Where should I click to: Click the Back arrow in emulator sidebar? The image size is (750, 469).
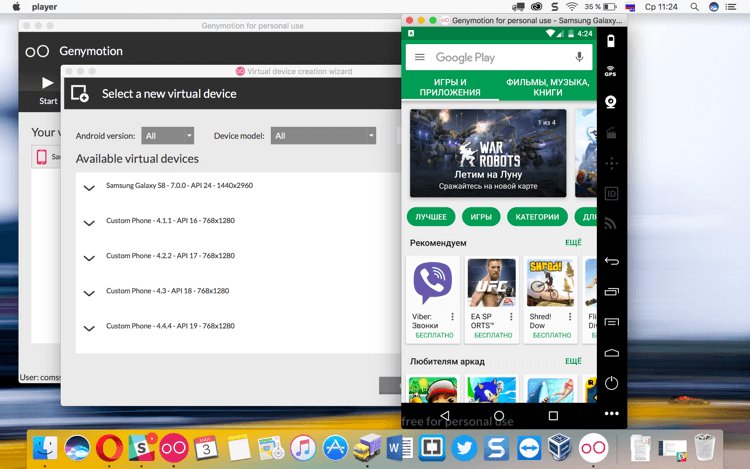point(612,261)
